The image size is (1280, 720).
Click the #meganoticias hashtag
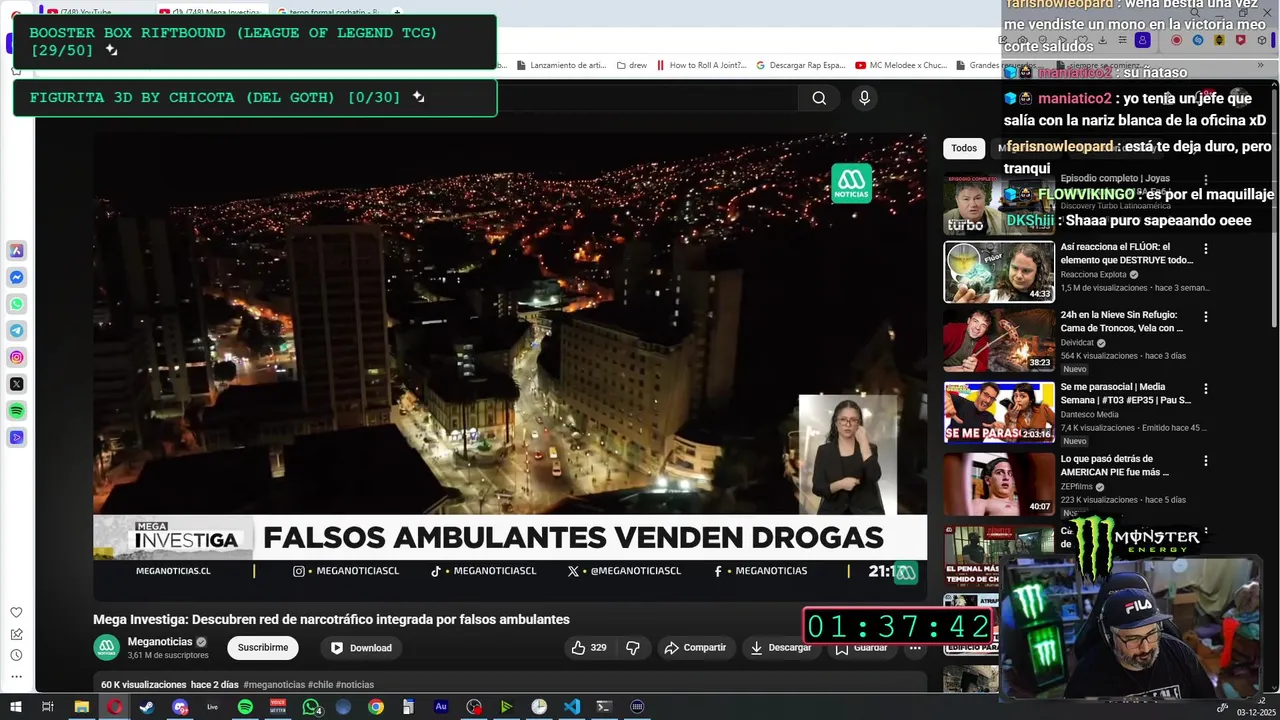click(274, 685)
